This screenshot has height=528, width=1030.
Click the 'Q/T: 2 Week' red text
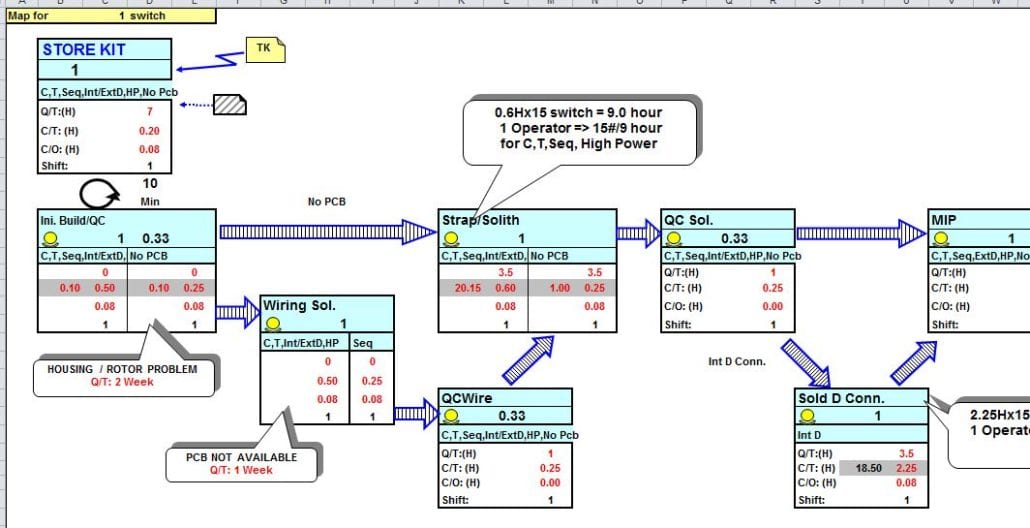122,382
